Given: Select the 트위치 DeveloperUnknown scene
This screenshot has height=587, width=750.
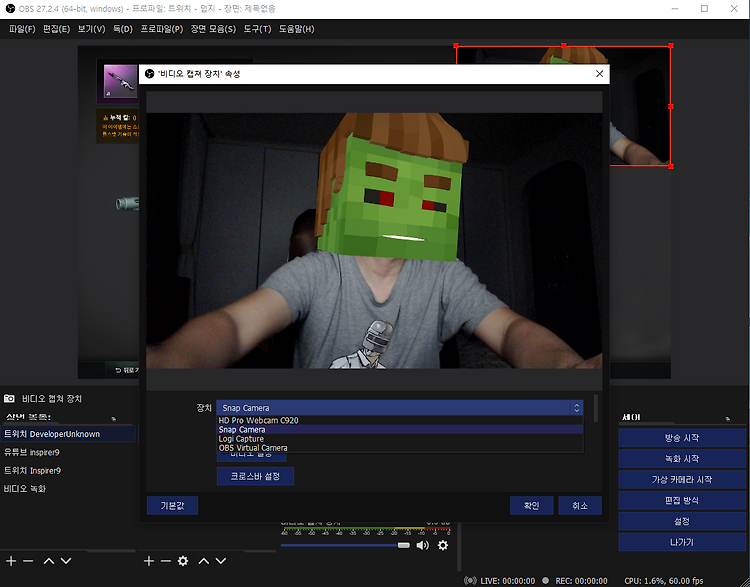Looking at the screenshot, I should click(67, 434).
